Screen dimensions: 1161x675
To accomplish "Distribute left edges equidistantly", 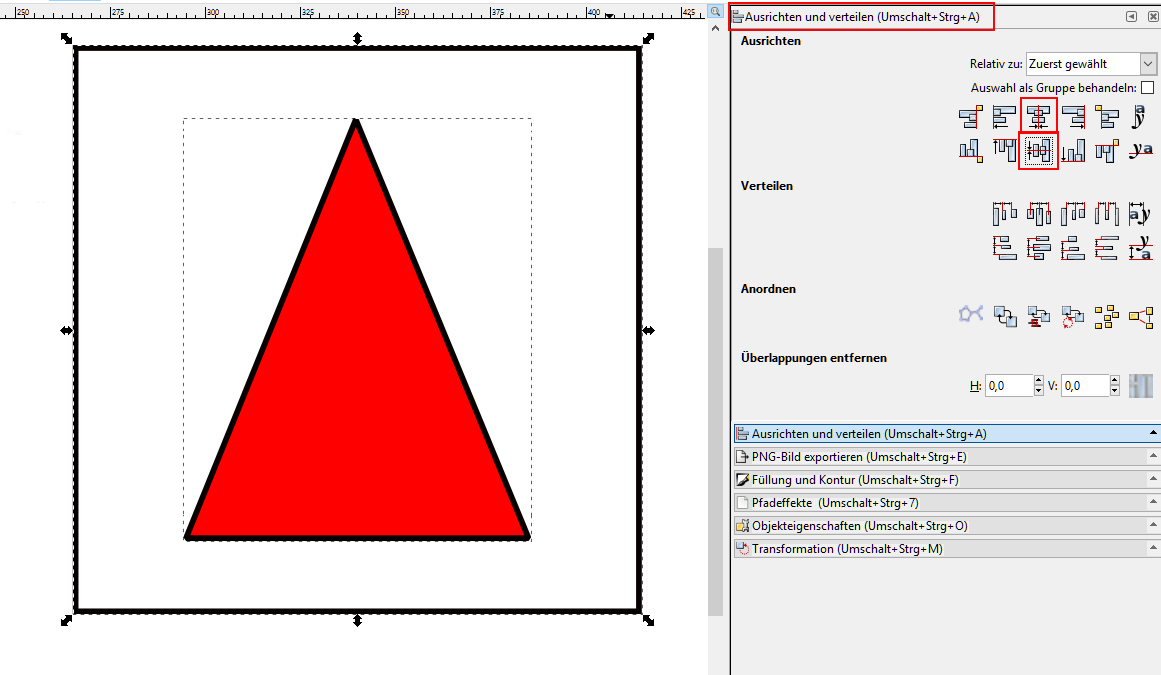I will tap(1004, 214).
